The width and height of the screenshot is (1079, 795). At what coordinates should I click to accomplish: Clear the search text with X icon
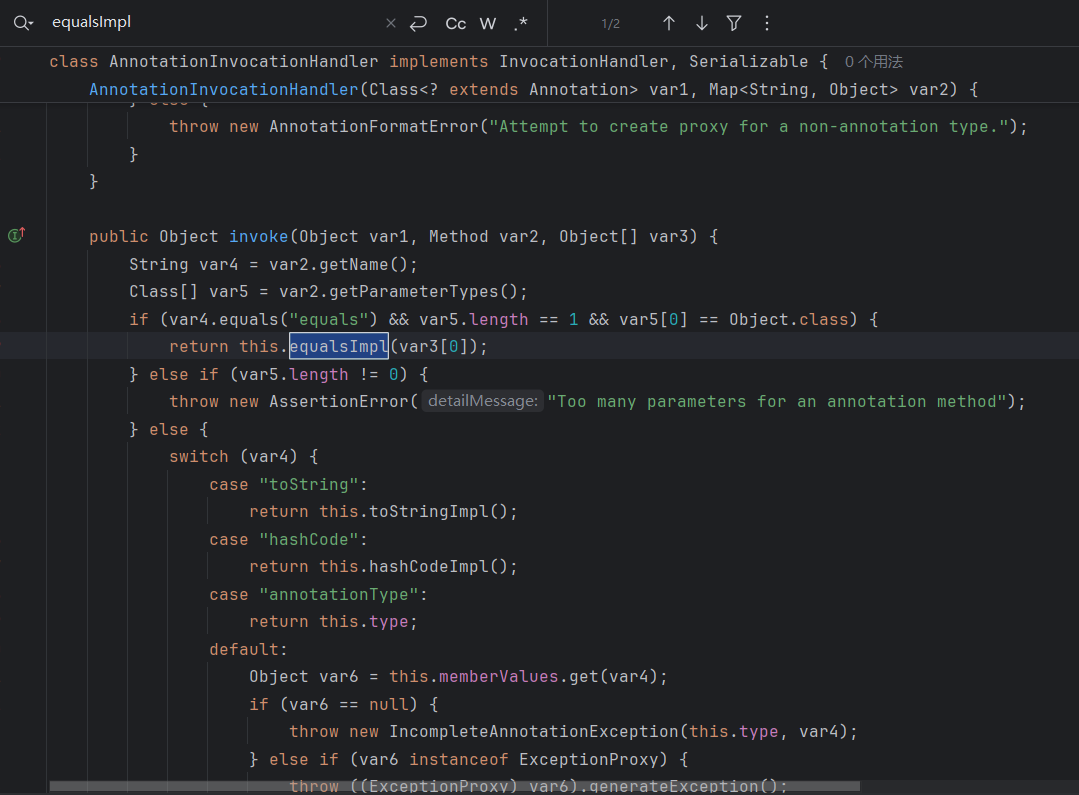[x=391, y=23]
